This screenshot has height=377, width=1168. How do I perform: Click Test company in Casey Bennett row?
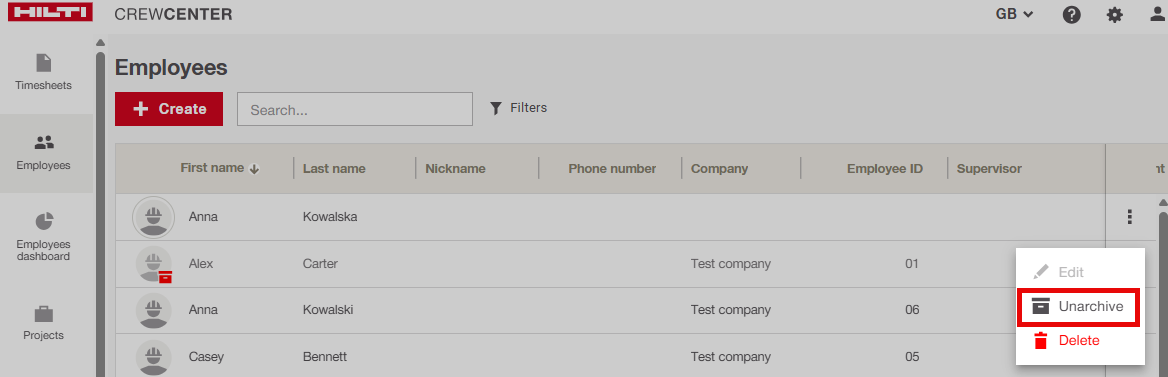point(731,357)
